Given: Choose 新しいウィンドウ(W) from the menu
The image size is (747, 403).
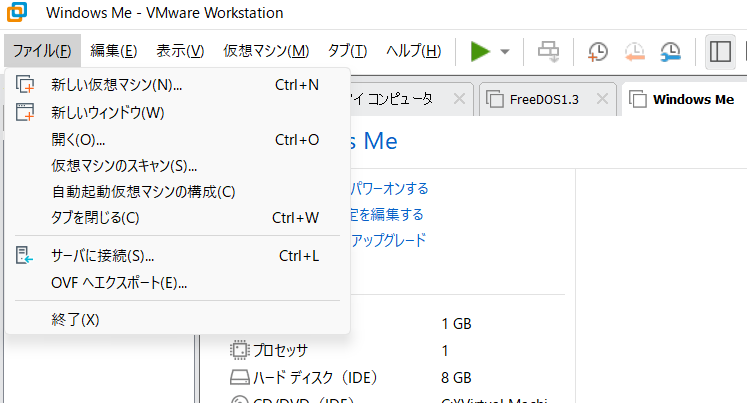Looking at the screenshot, I should 107,112.
